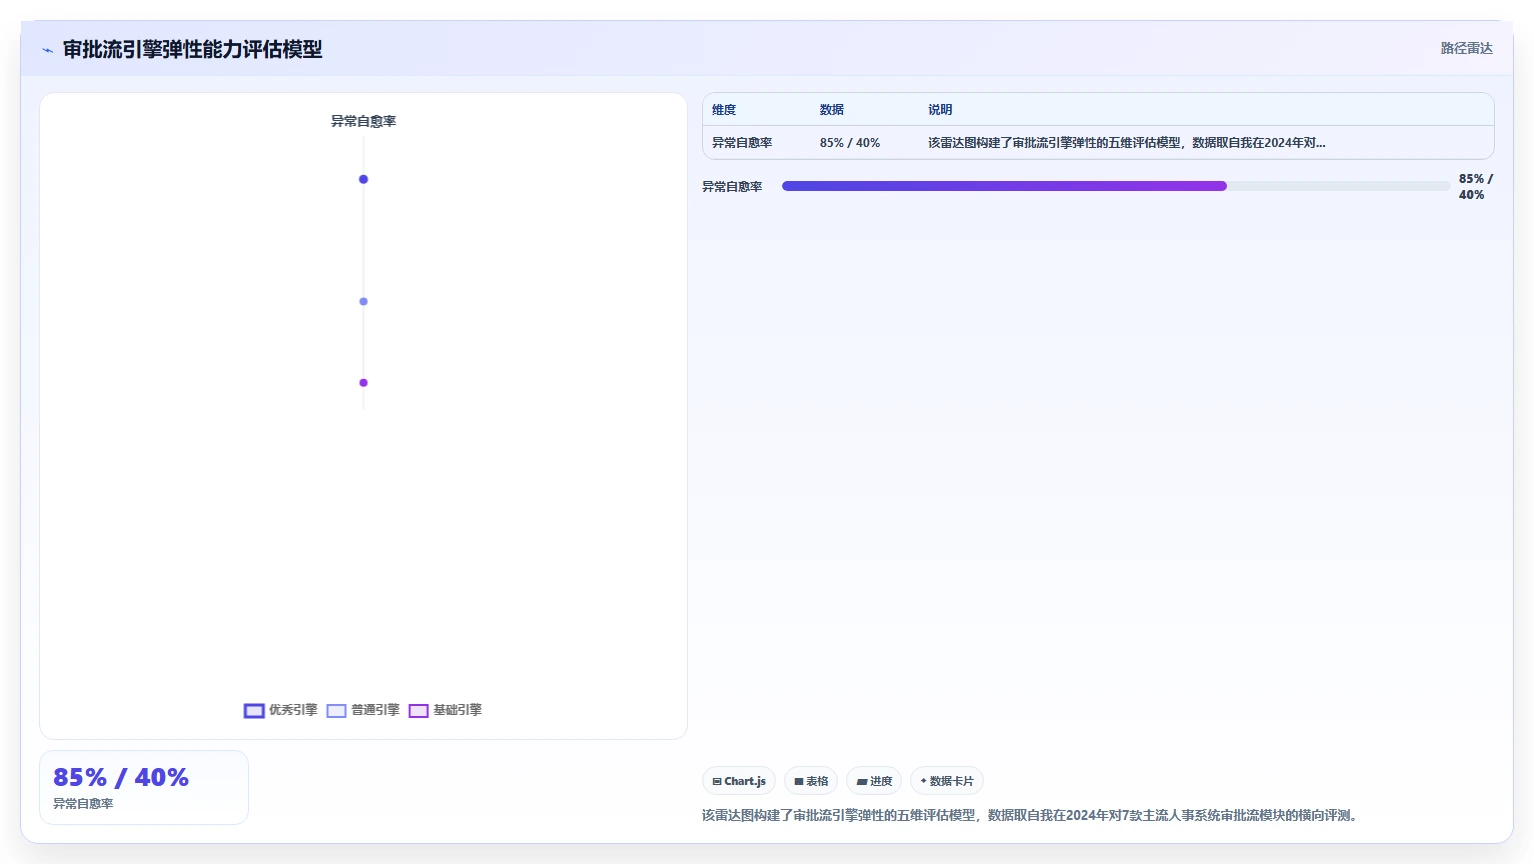Click the sparkle icon in the 数据卡片 chip
The height and width of the screenshot is (864, 1534).
pos(923,781)
